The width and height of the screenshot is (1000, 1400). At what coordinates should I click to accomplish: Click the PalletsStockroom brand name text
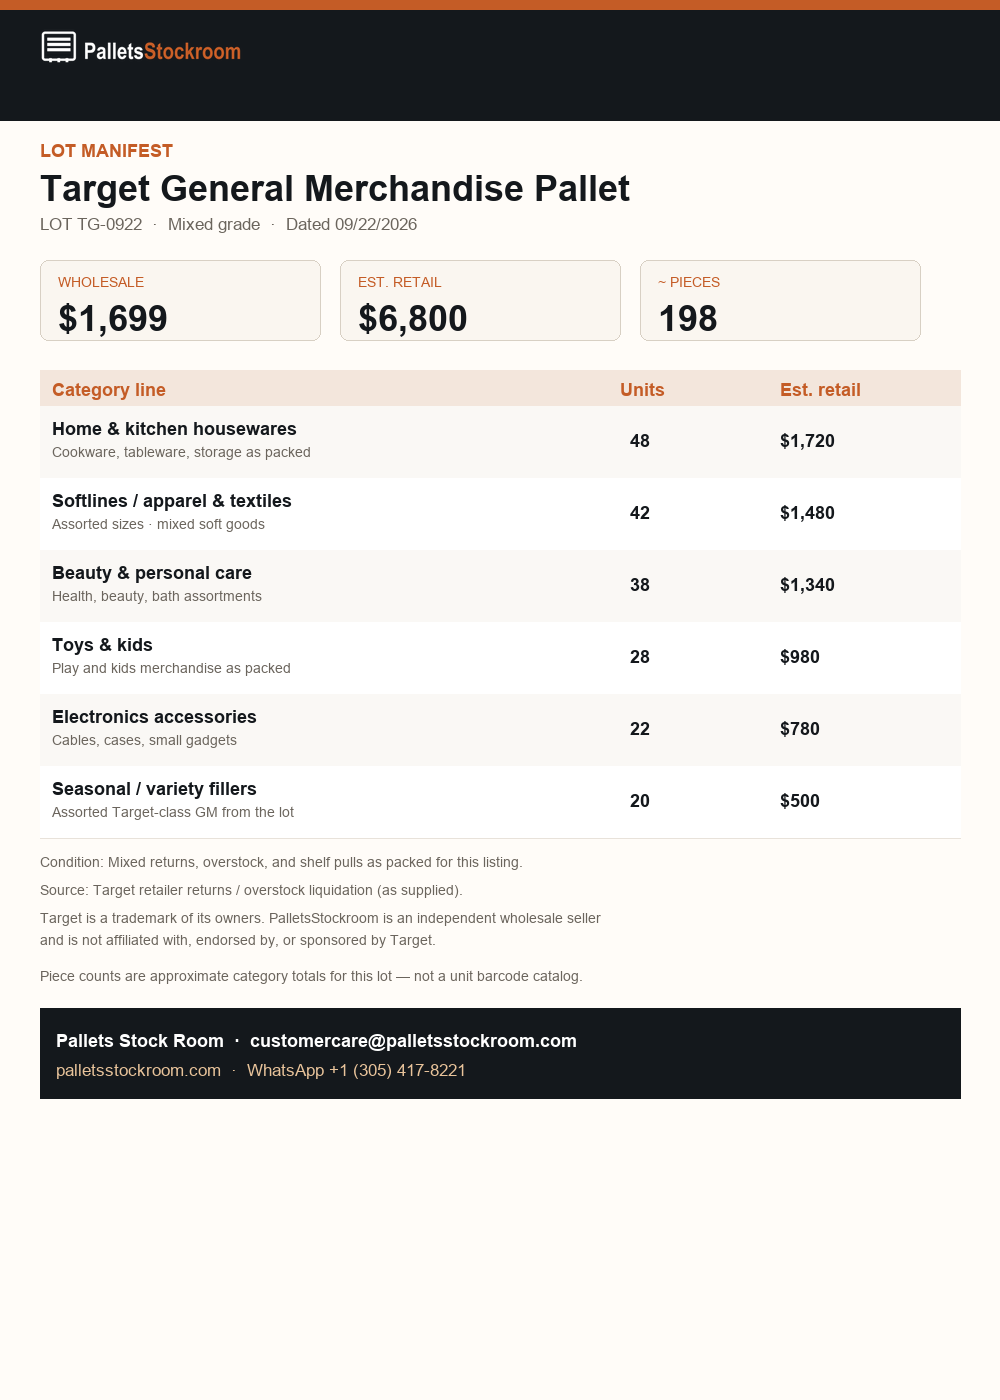162,51
